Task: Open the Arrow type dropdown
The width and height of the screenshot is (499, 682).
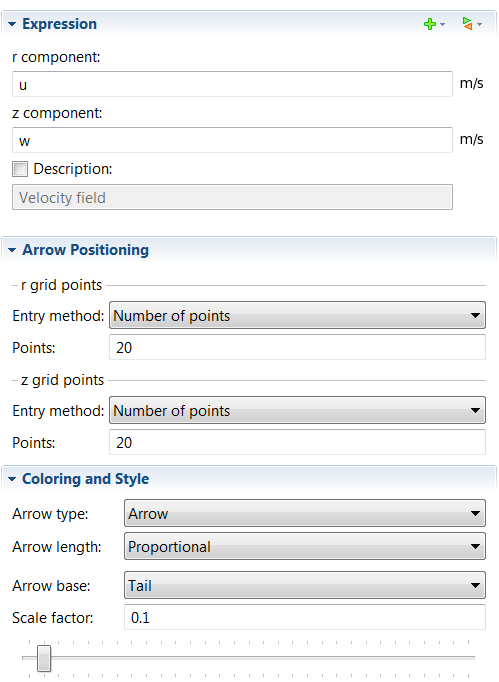Action: pyautogui.click(x=305, y=513)
